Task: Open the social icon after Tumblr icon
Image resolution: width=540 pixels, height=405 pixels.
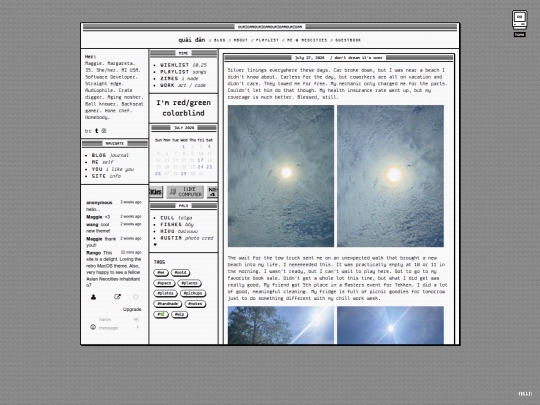Action: point(104,131)
